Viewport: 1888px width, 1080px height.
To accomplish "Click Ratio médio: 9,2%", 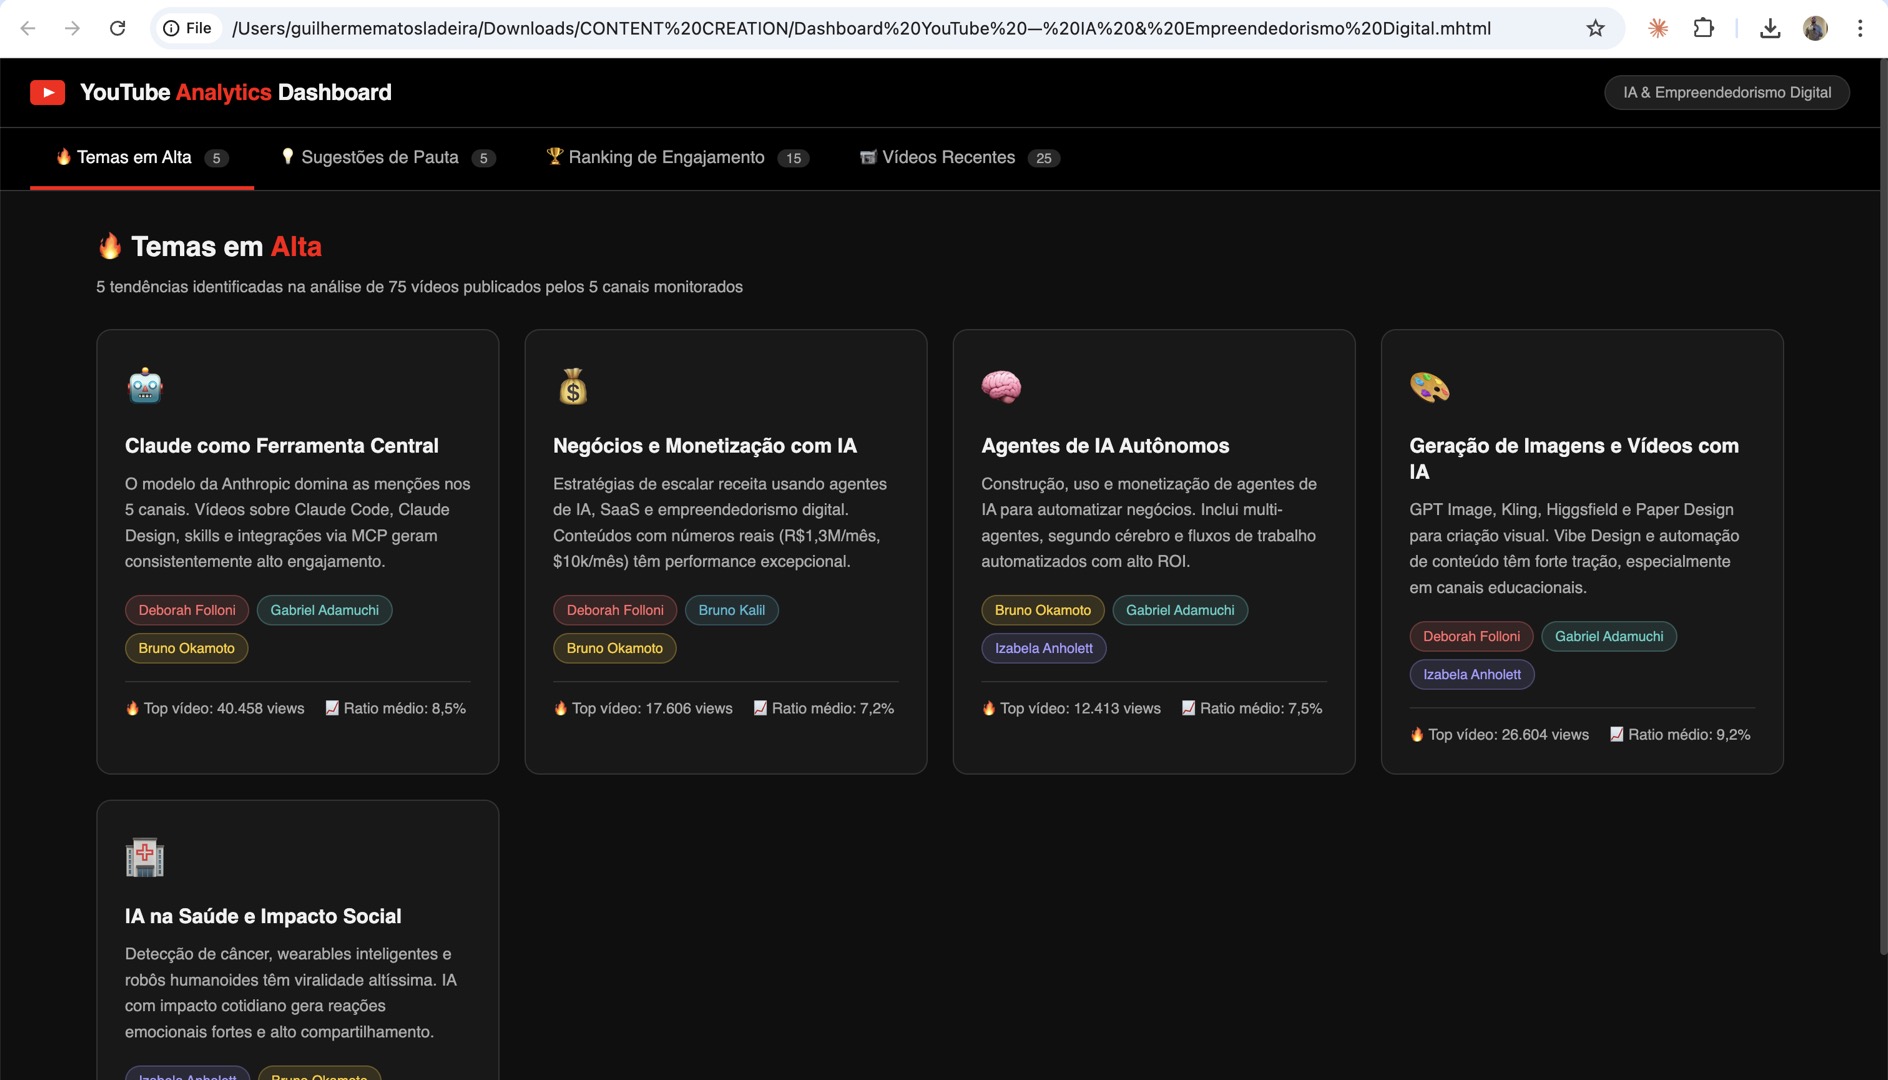I will point(1680,734).
